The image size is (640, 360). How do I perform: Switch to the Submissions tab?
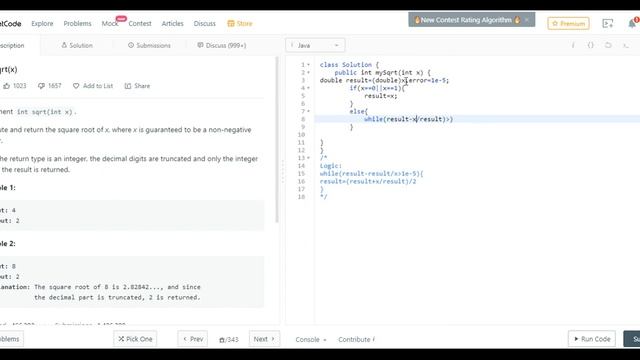point(149,45)
